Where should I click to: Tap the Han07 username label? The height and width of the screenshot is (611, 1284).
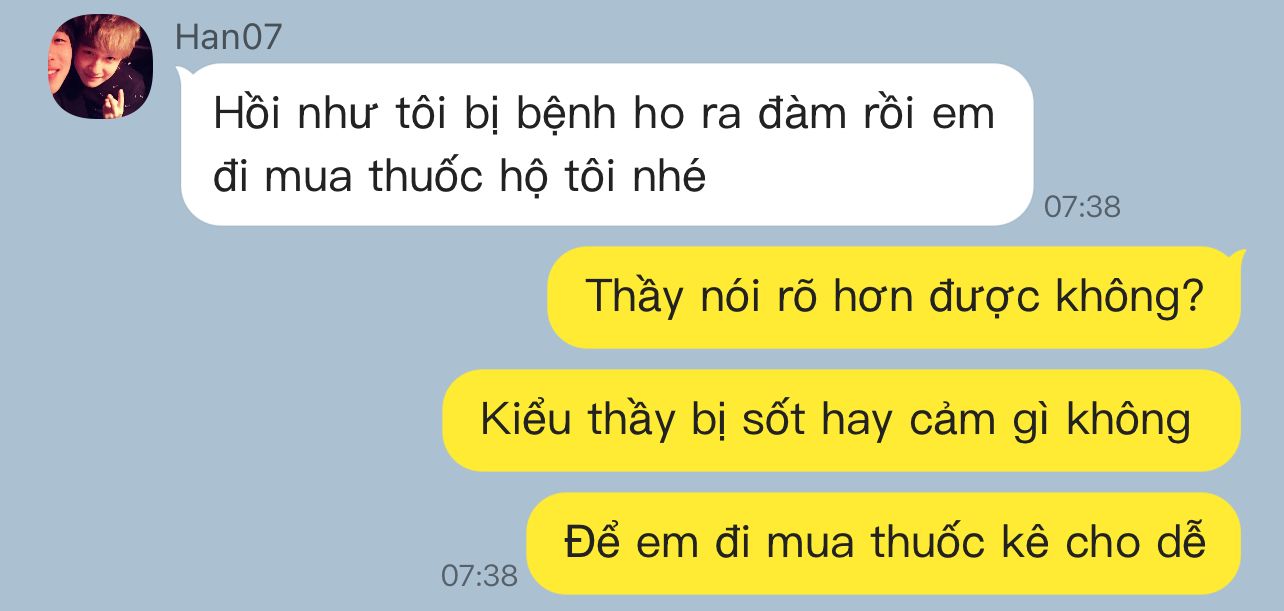point(229,37)
